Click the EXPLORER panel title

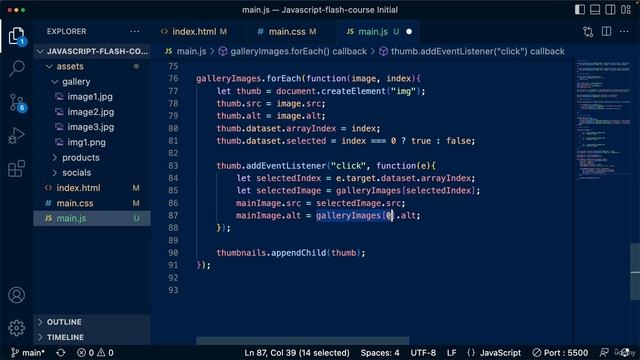pyautogui.click(x=66, y=31)
